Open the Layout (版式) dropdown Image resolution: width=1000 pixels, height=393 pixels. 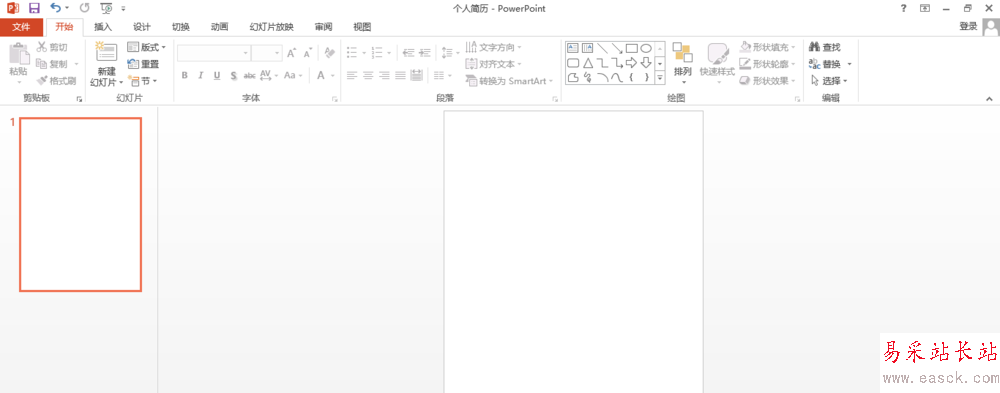pyautogui.click(x=147, y=47)
